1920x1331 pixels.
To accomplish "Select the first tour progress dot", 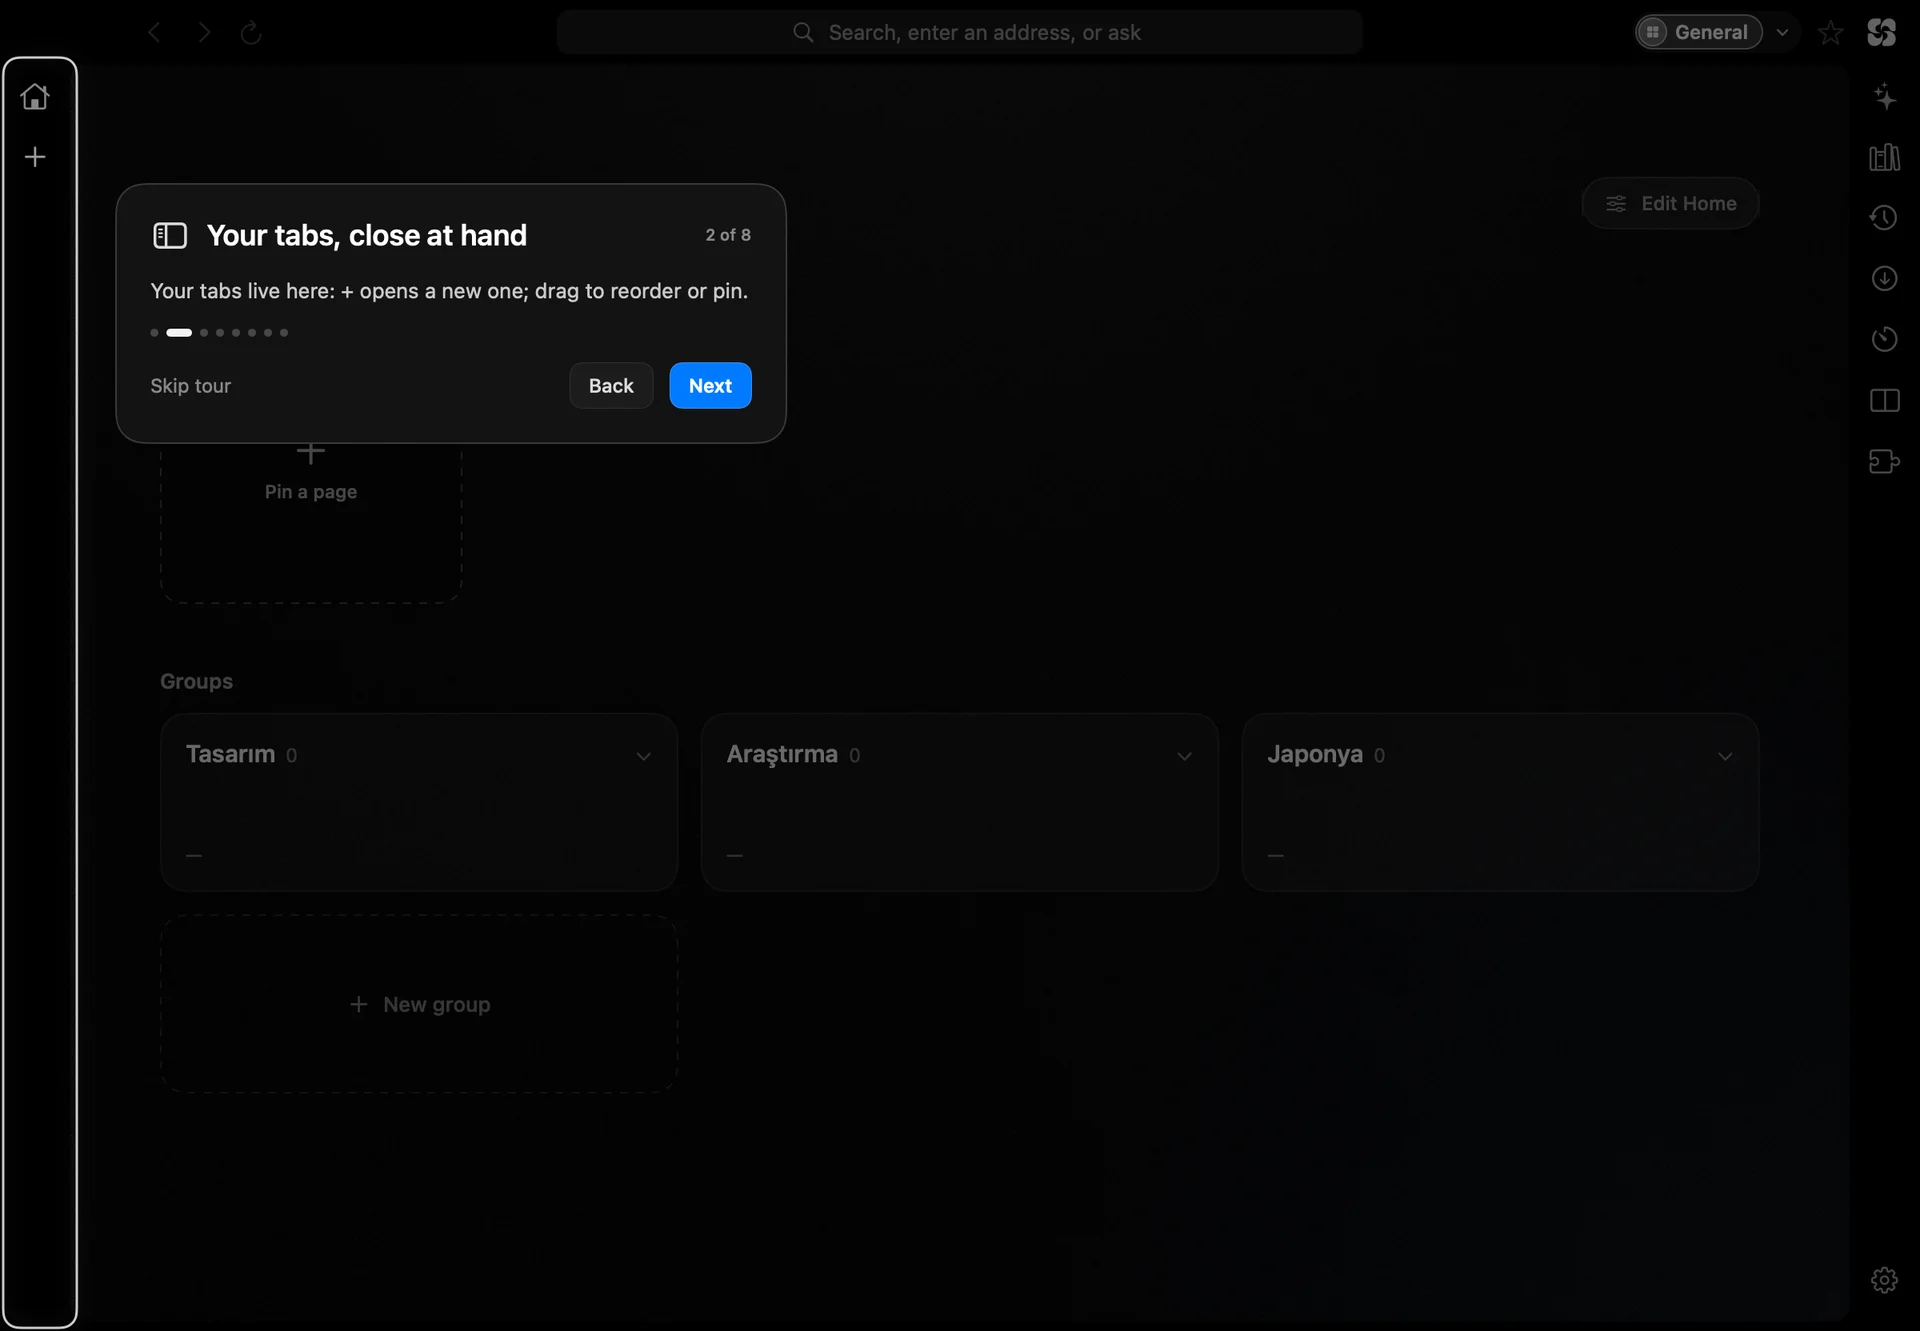I will point(154,333).
